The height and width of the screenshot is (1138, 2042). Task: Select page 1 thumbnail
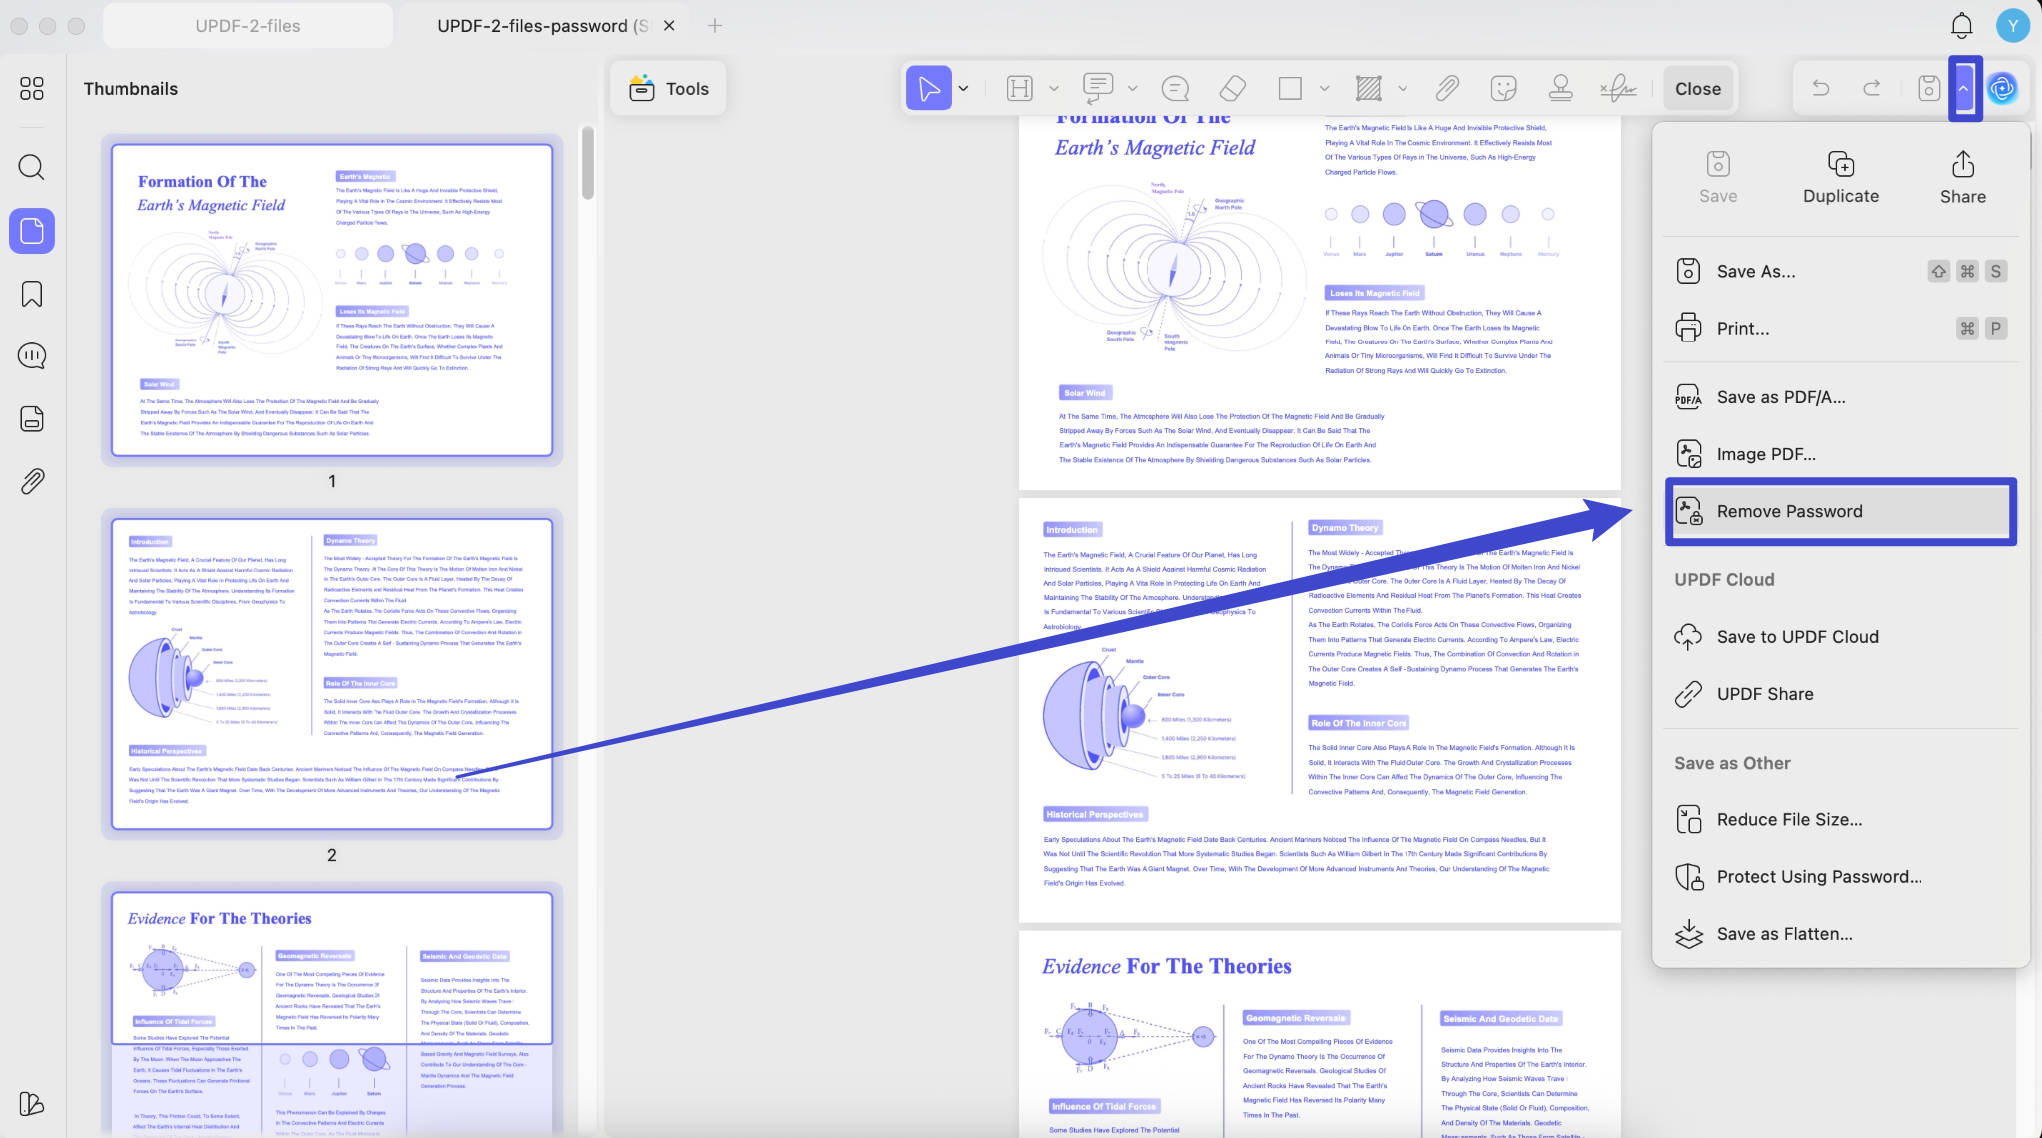tap(332, 300)
